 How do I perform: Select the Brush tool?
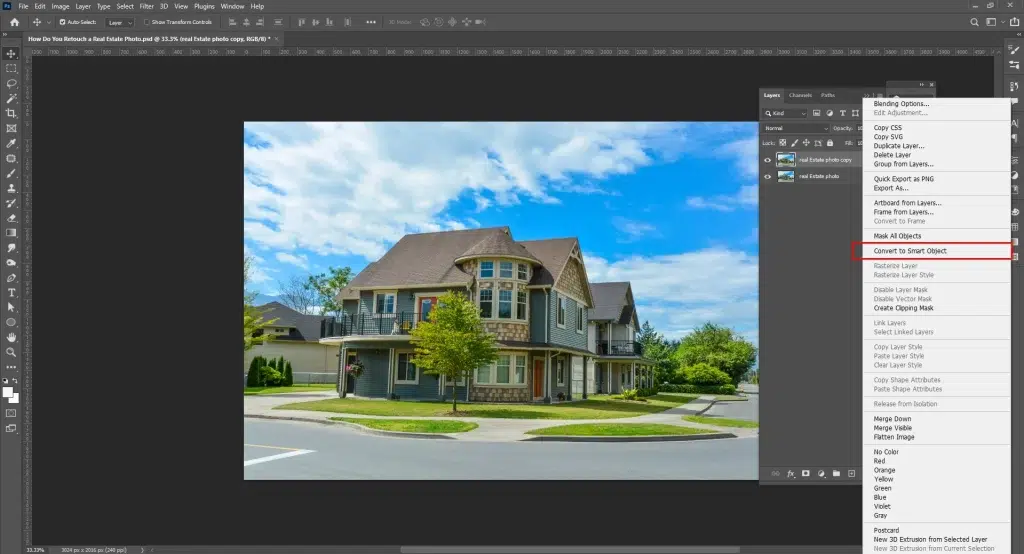[11, 174]
